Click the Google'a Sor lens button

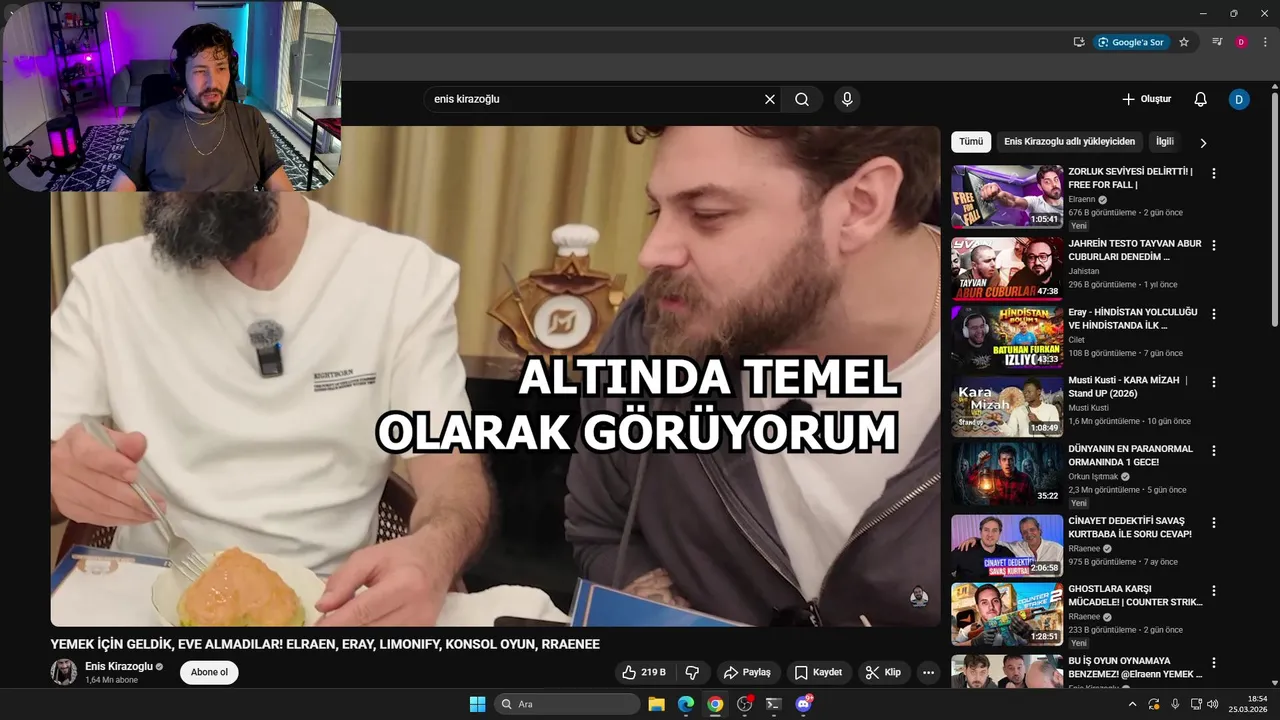(1131, 42)
